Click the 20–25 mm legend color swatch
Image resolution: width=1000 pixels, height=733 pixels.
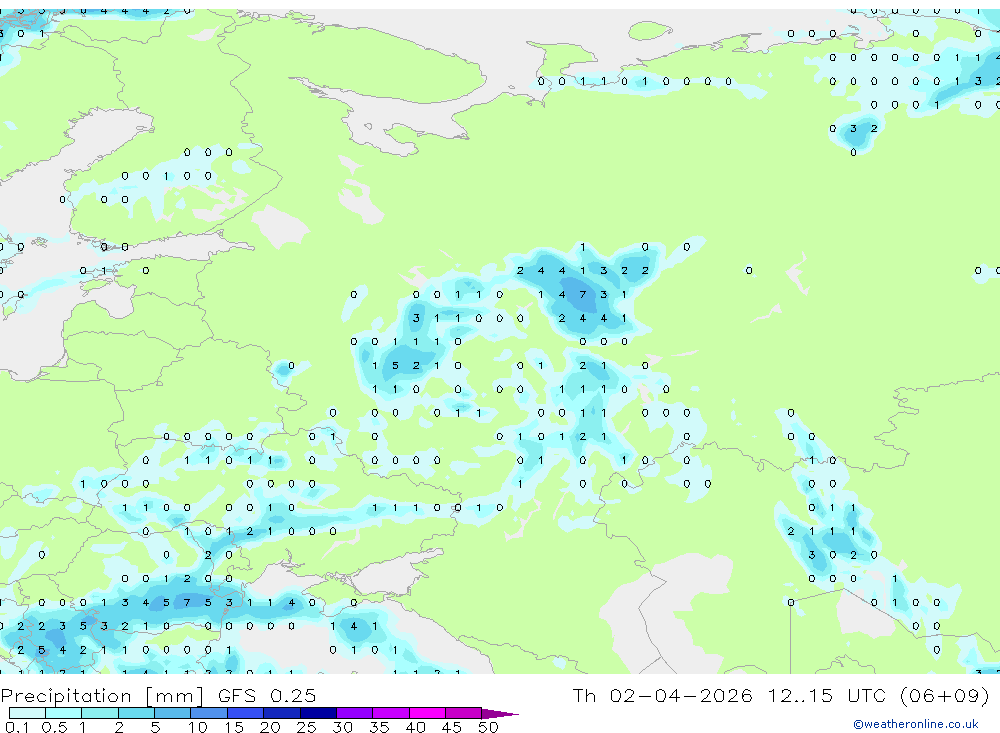pyautogui.click(x=282, y=713)
